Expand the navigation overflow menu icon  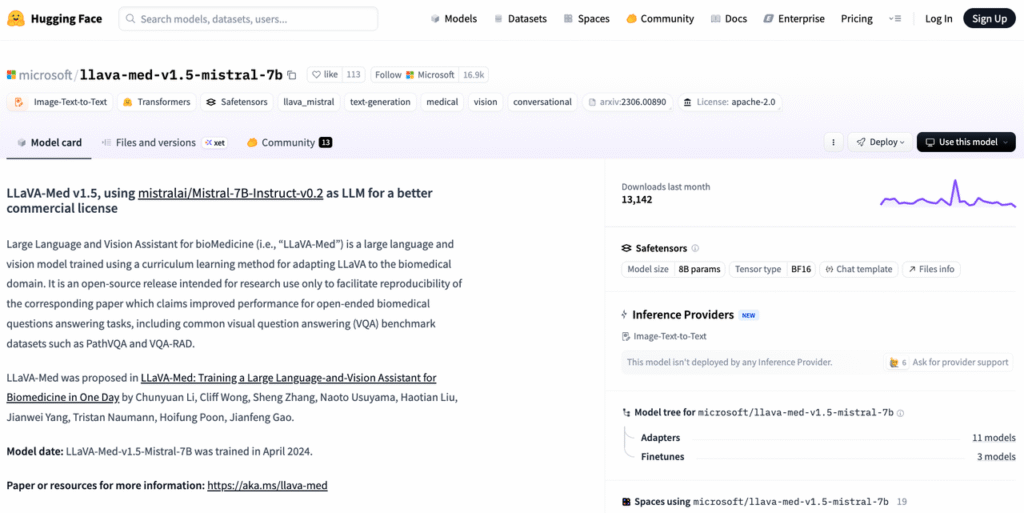click(x=895, y=19)
